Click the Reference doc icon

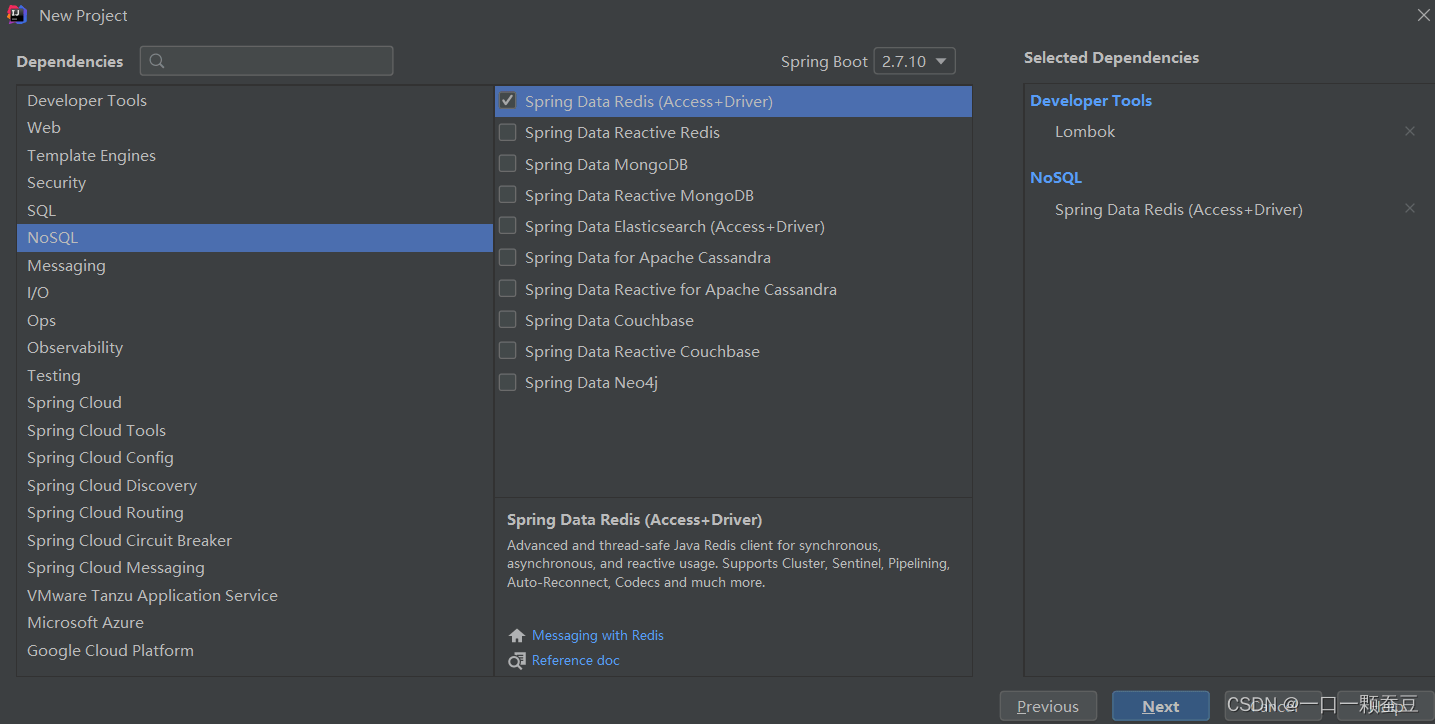coord(516,661)
